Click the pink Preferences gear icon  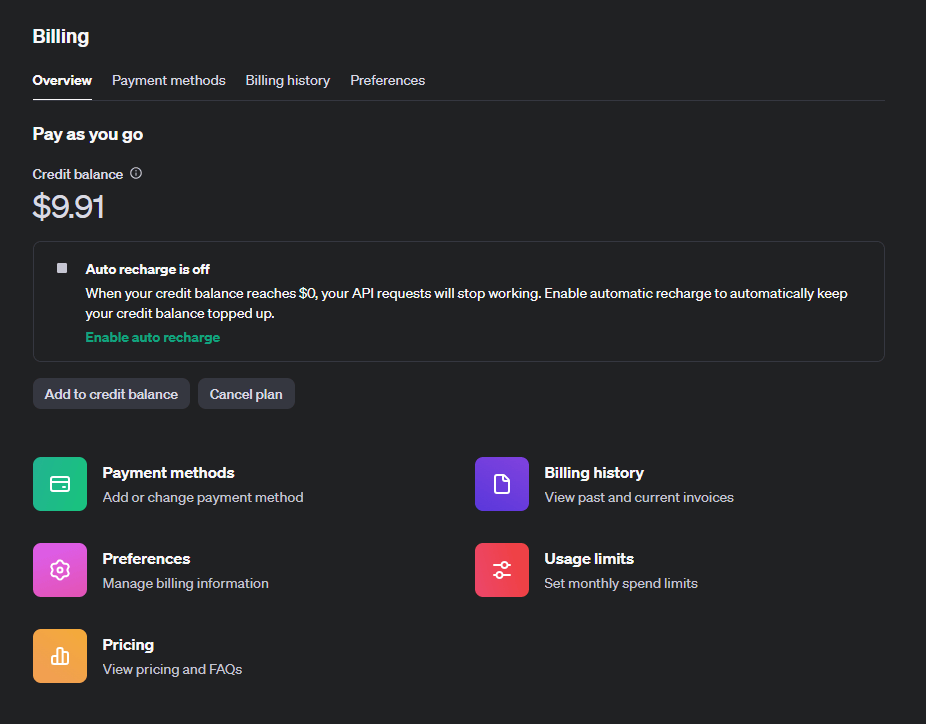pyautogui.click(x=60, y=570)
